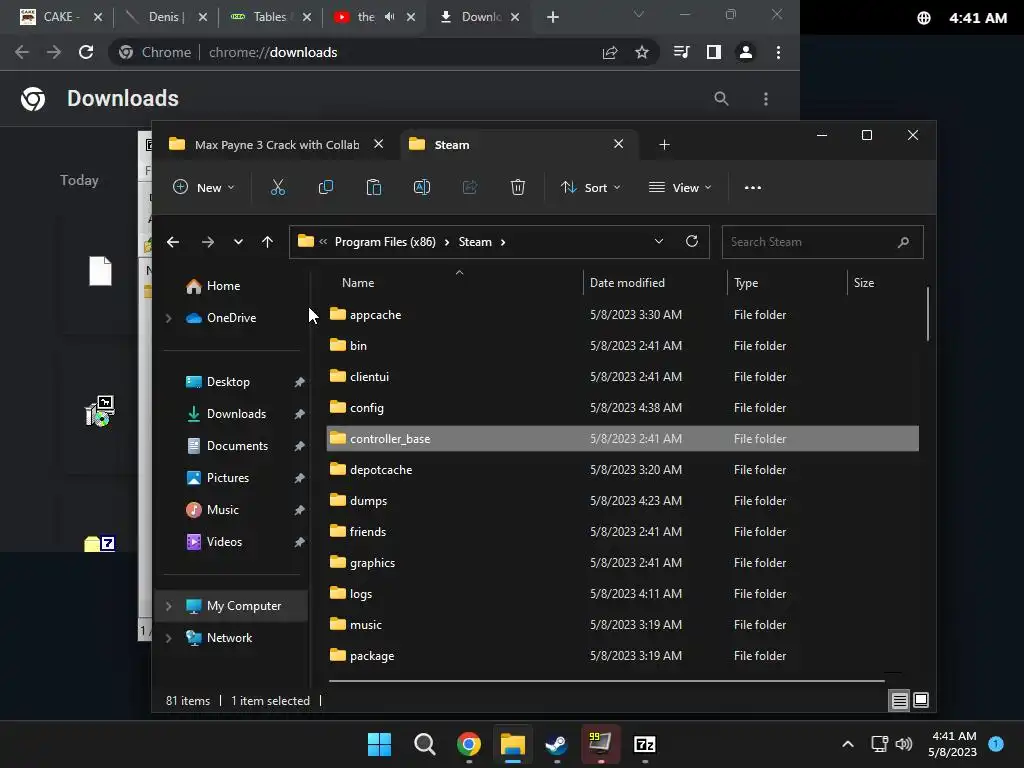The width and height of the screenshot is (1024, 768).
Task: Click the Delete trash can icon
Action: (x=518, y=187)
